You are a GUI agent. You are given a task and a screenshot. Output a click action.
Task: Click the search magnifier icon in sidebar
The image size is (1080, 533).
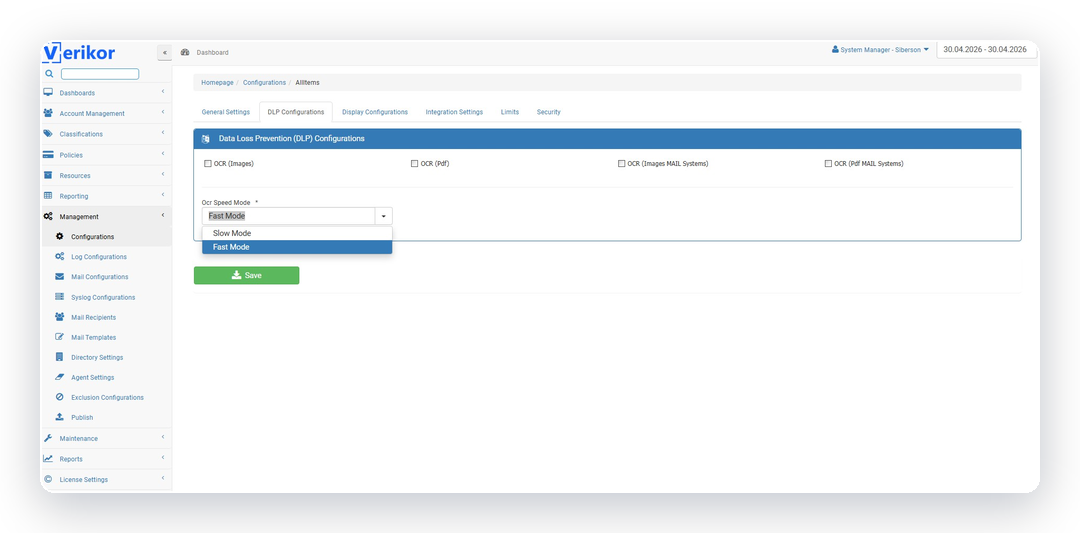click(x=49, y=74)
